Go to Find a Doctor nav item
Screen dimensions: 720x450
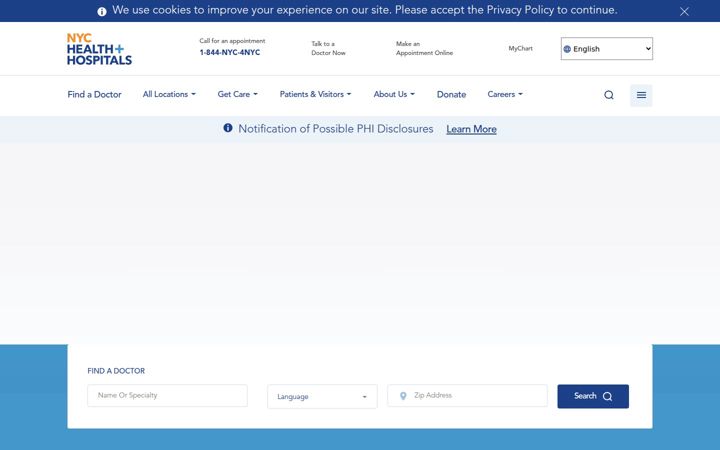coord(94,95)
